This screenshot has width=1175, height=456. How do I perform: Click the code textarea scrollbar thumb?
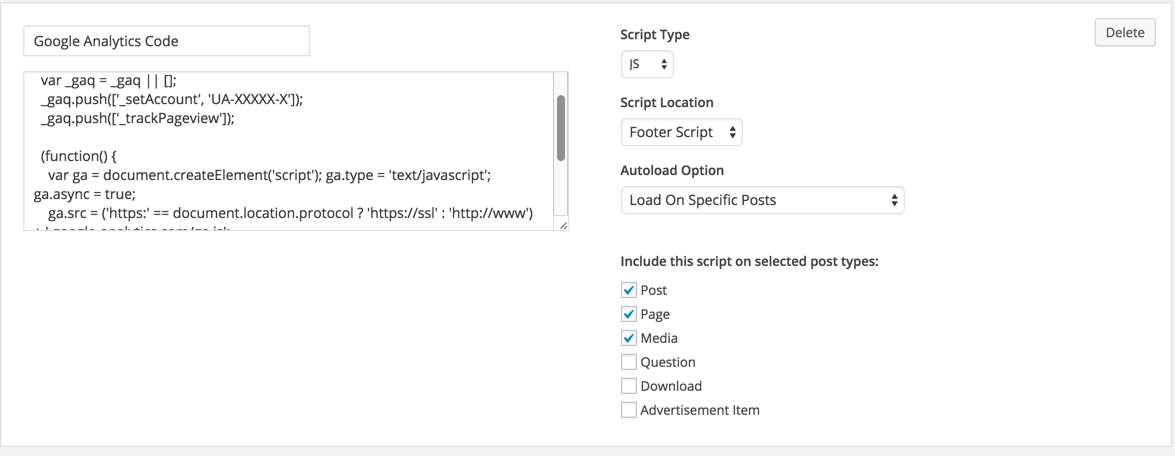561,128
